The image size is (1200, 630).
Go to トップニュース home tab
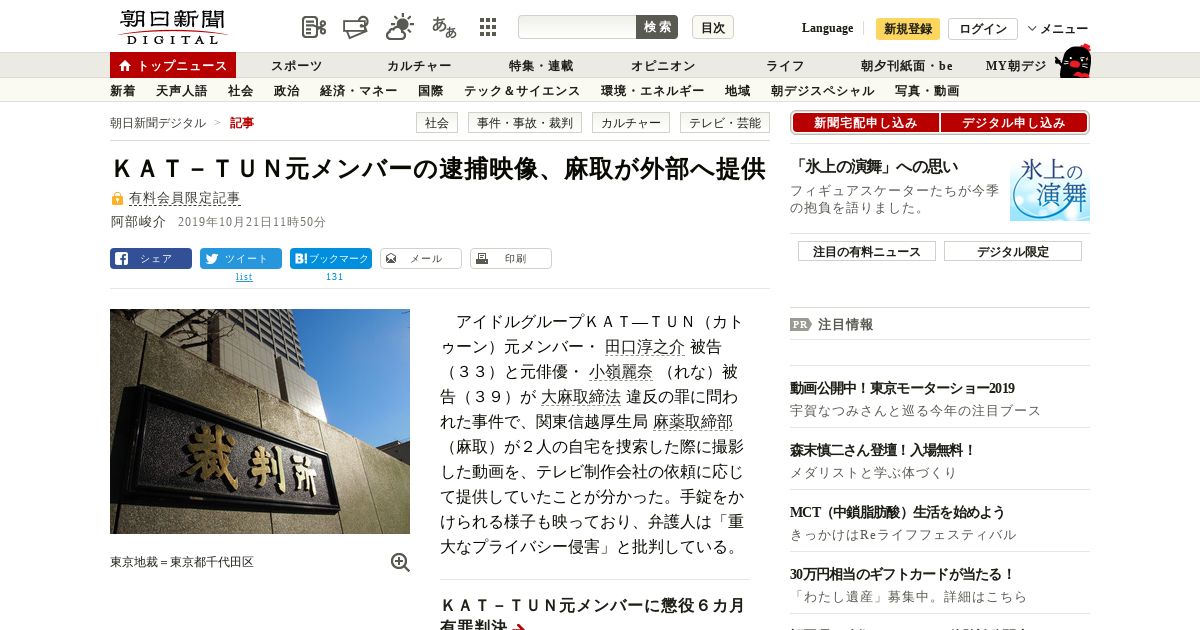(x=173, y=65)
